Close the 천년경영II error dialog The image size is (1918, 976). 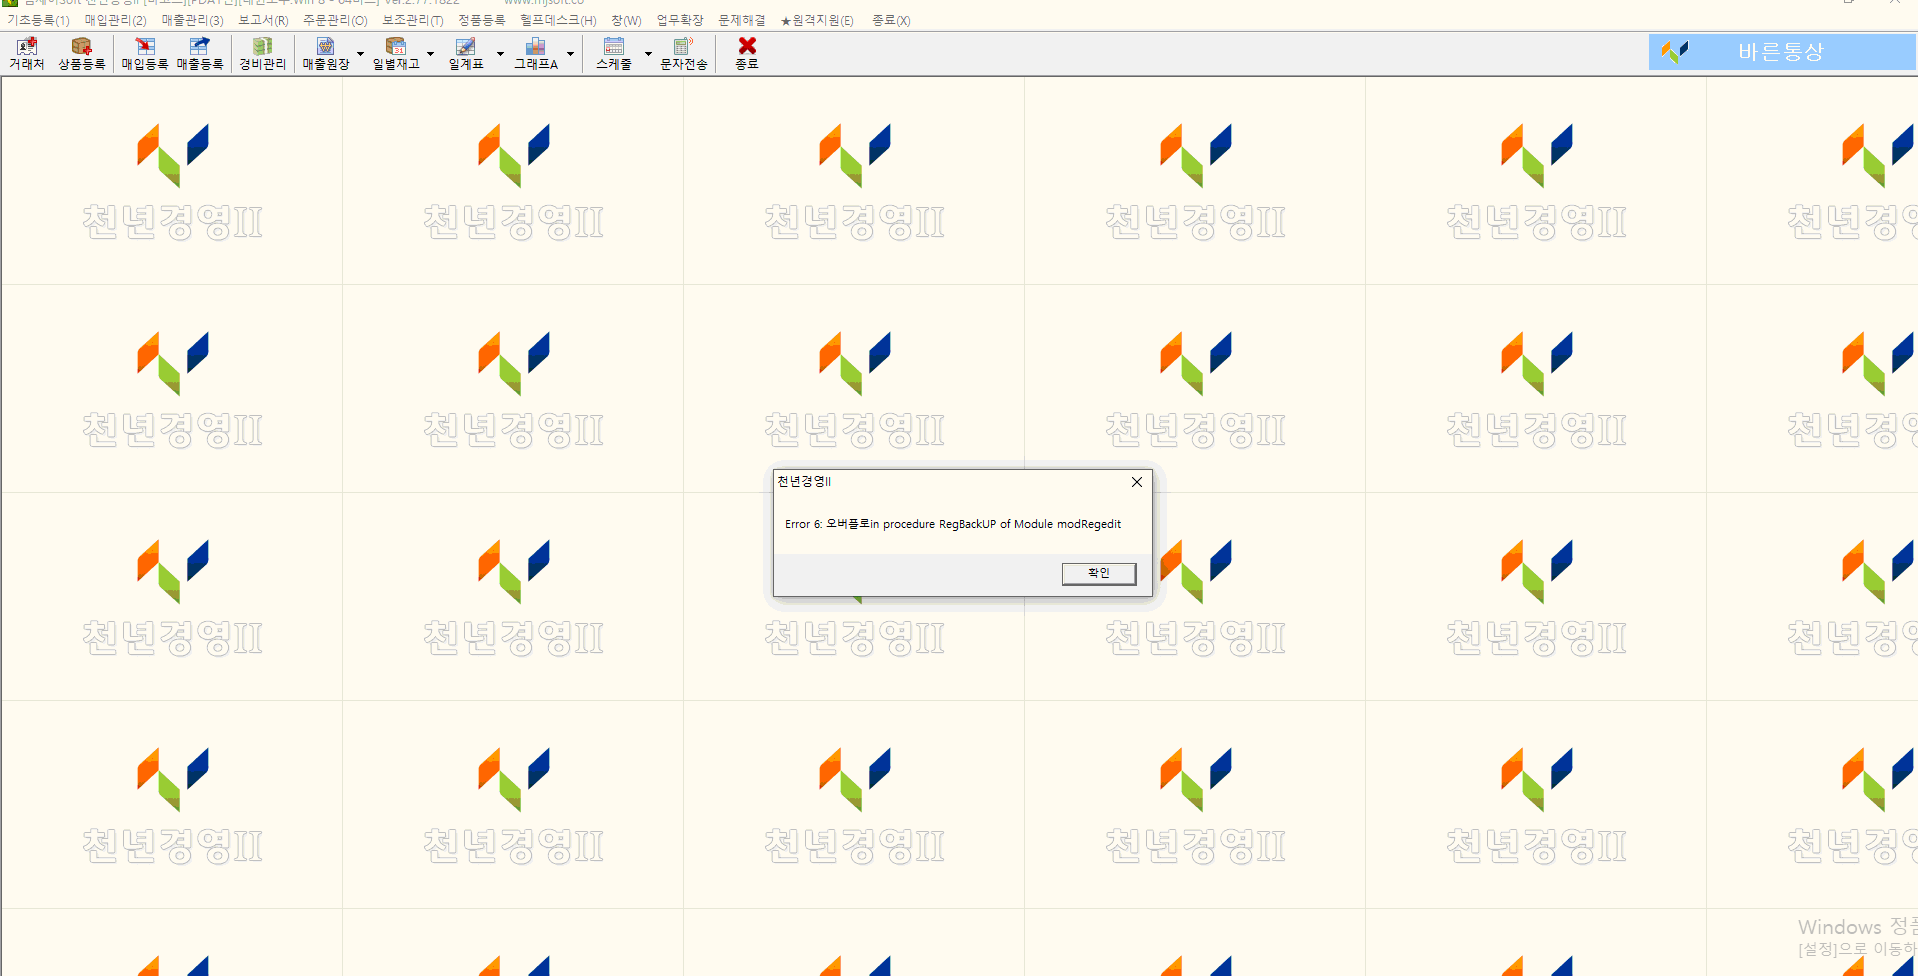click(1137, 482)
